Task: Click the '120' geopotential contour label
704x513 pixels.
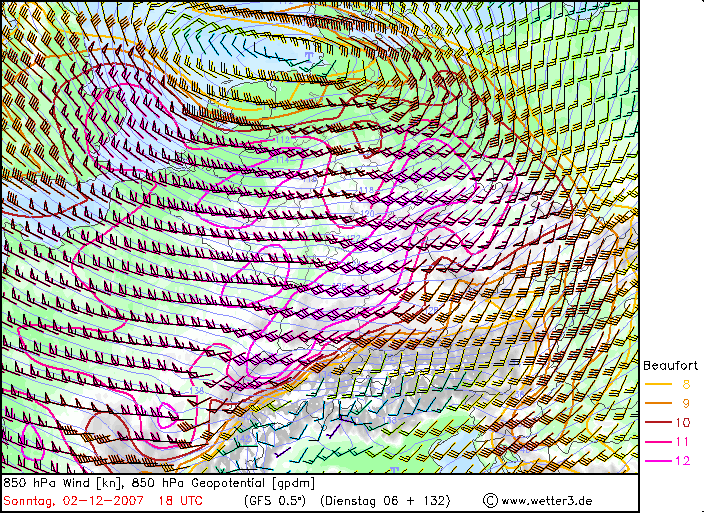Action: (x=367, y=213)
